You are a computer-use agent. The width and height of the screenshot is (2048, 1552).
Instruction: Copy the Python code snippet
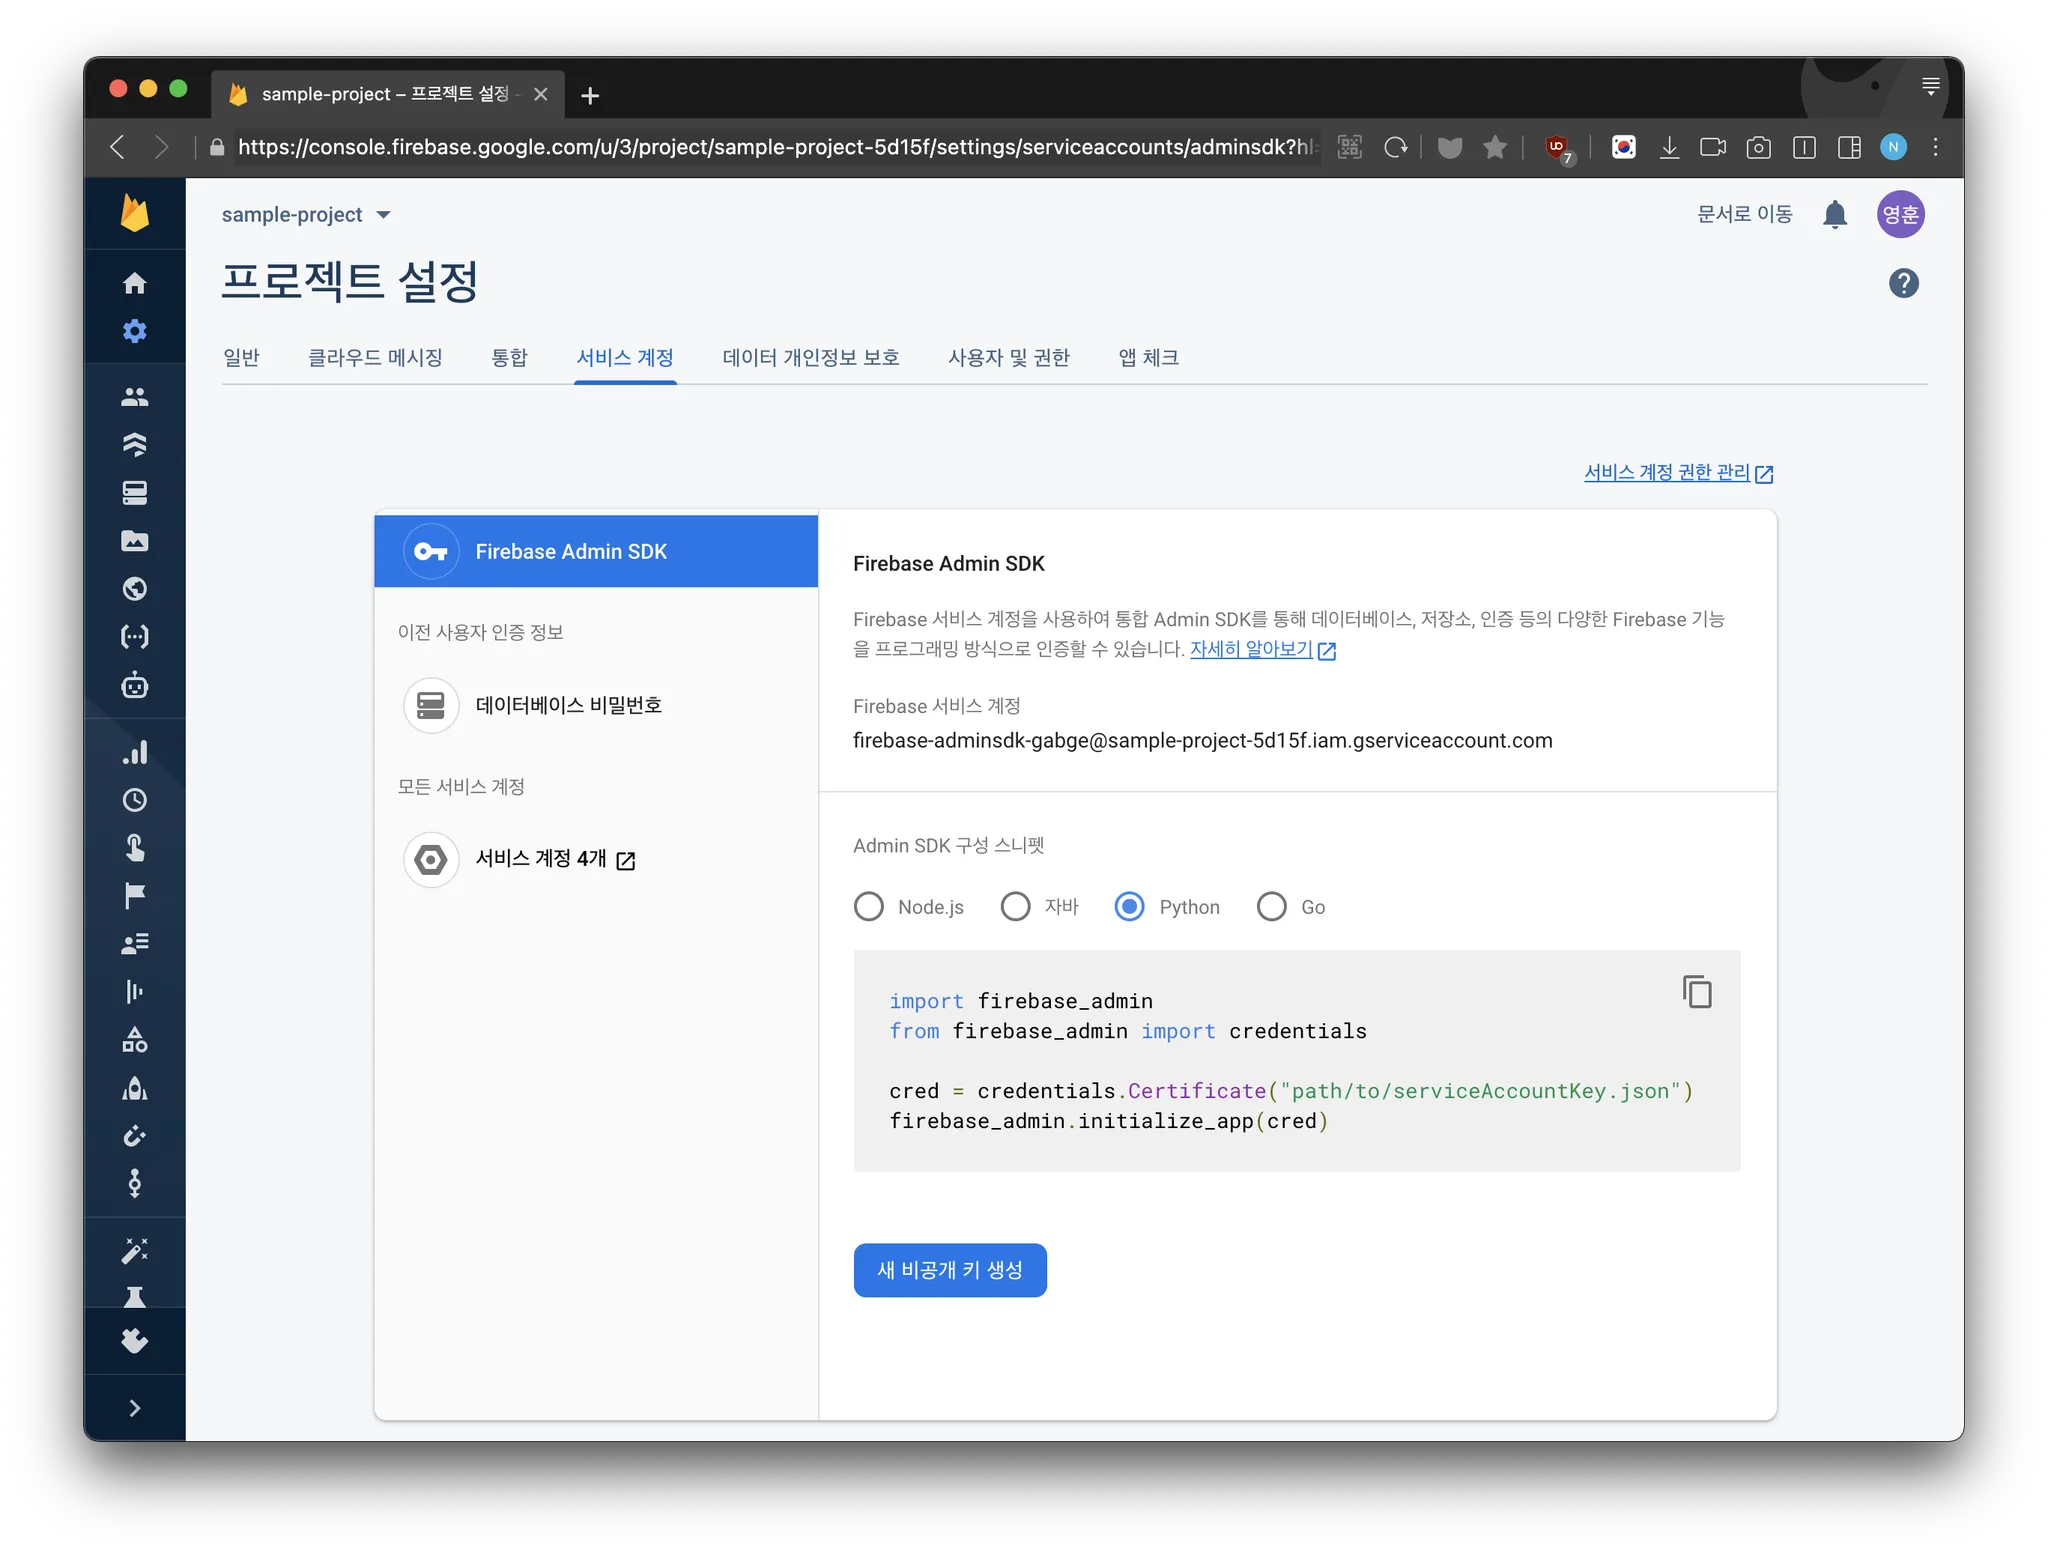pos(1696,992)
